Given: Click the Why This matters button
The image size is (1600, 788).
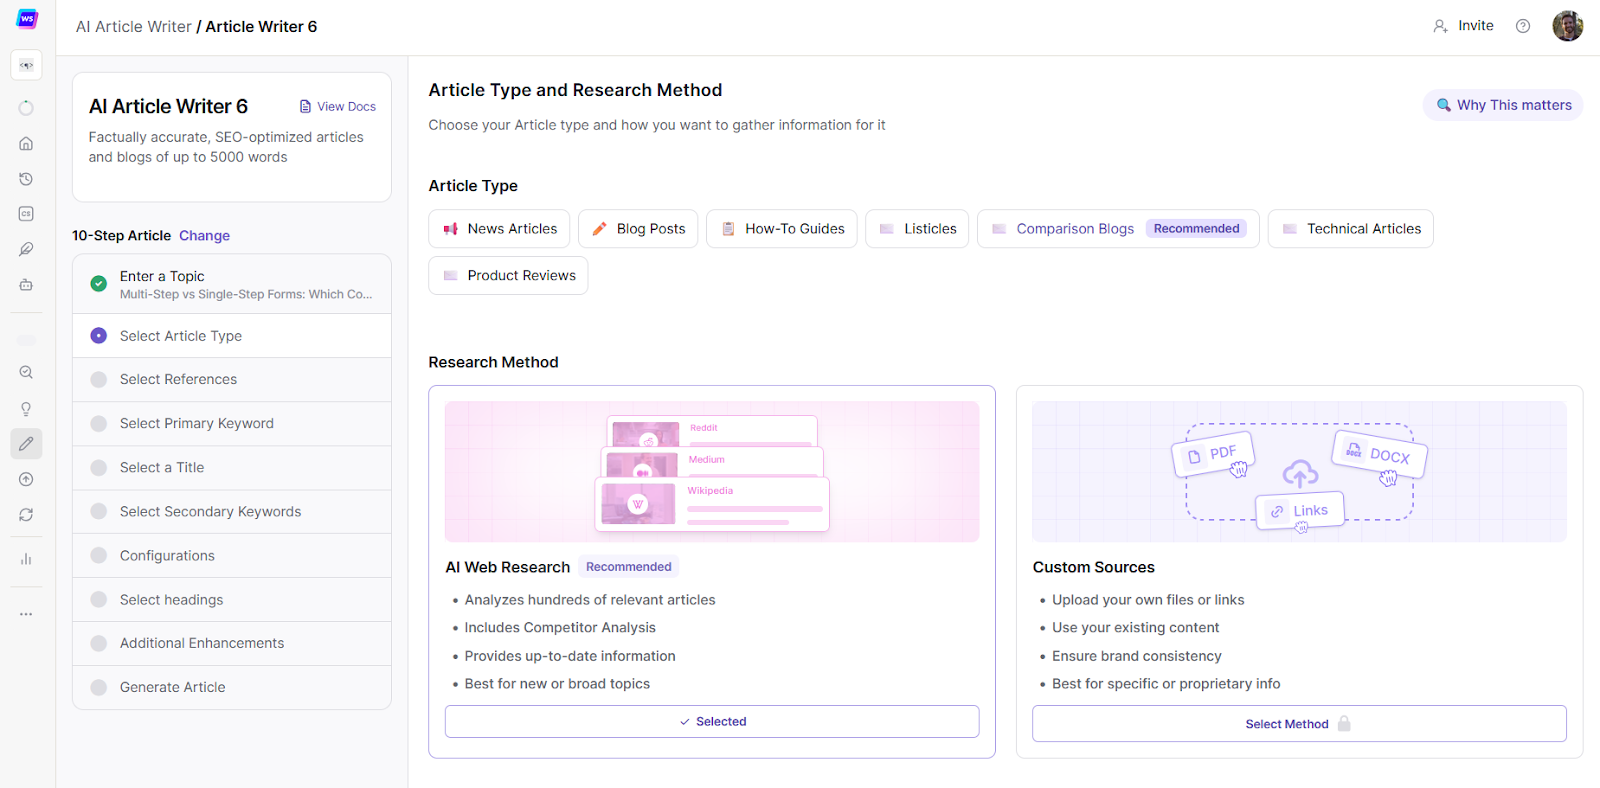Looking at the screenshot, I should (1502, 105).
